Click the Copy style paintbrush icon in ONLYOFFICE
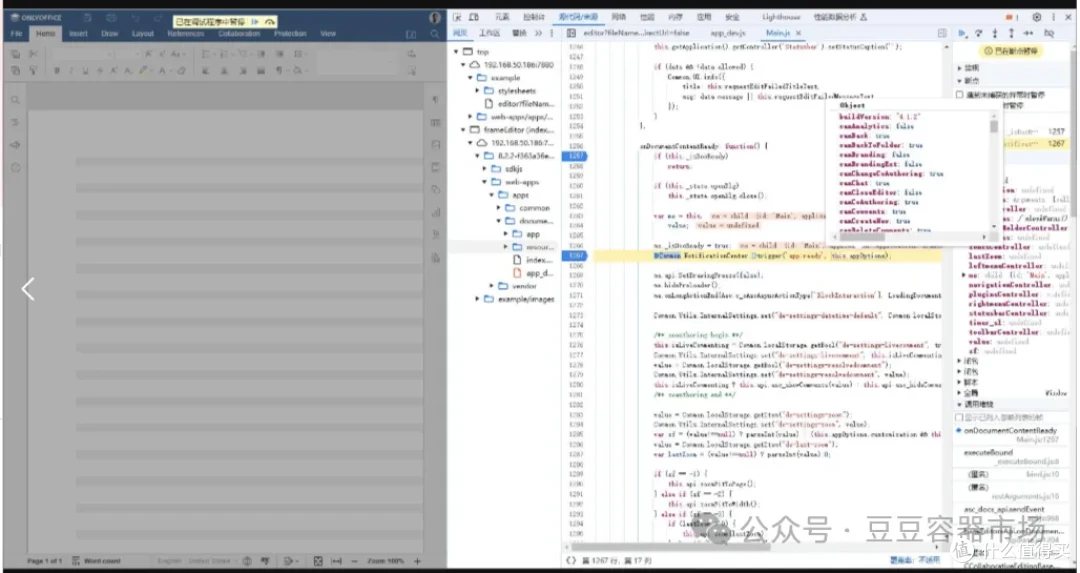The height and width of the screenshot is (573, 1080). (x=32, y=70)
